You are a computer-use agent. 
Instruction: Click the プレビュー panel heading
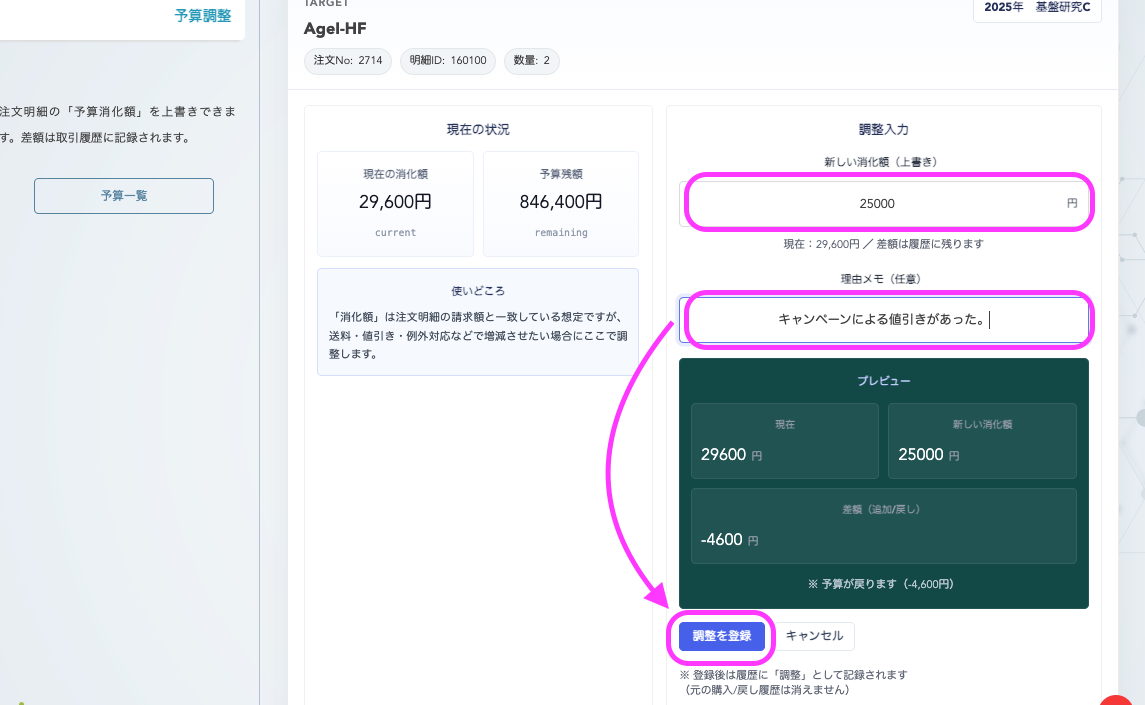[x=883, y=381]
